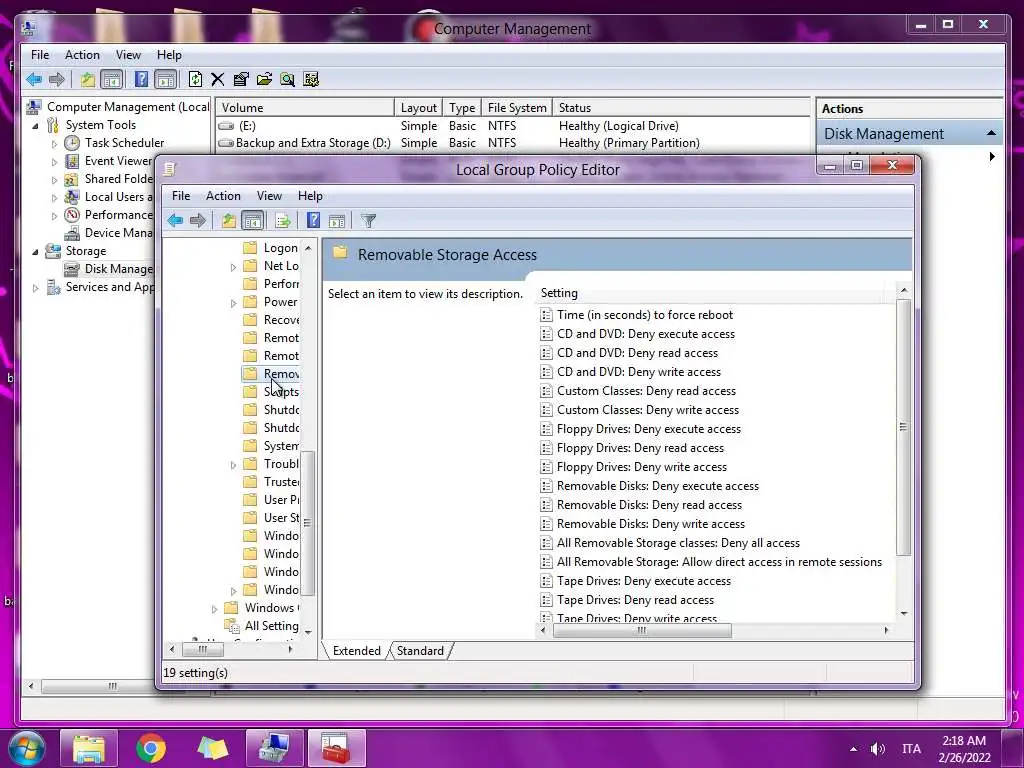Image resolution: width=1024 pixels, height=768 pixels.
Task: Expand the Troubleshooting folder node
Action: [x=233, y=465]
